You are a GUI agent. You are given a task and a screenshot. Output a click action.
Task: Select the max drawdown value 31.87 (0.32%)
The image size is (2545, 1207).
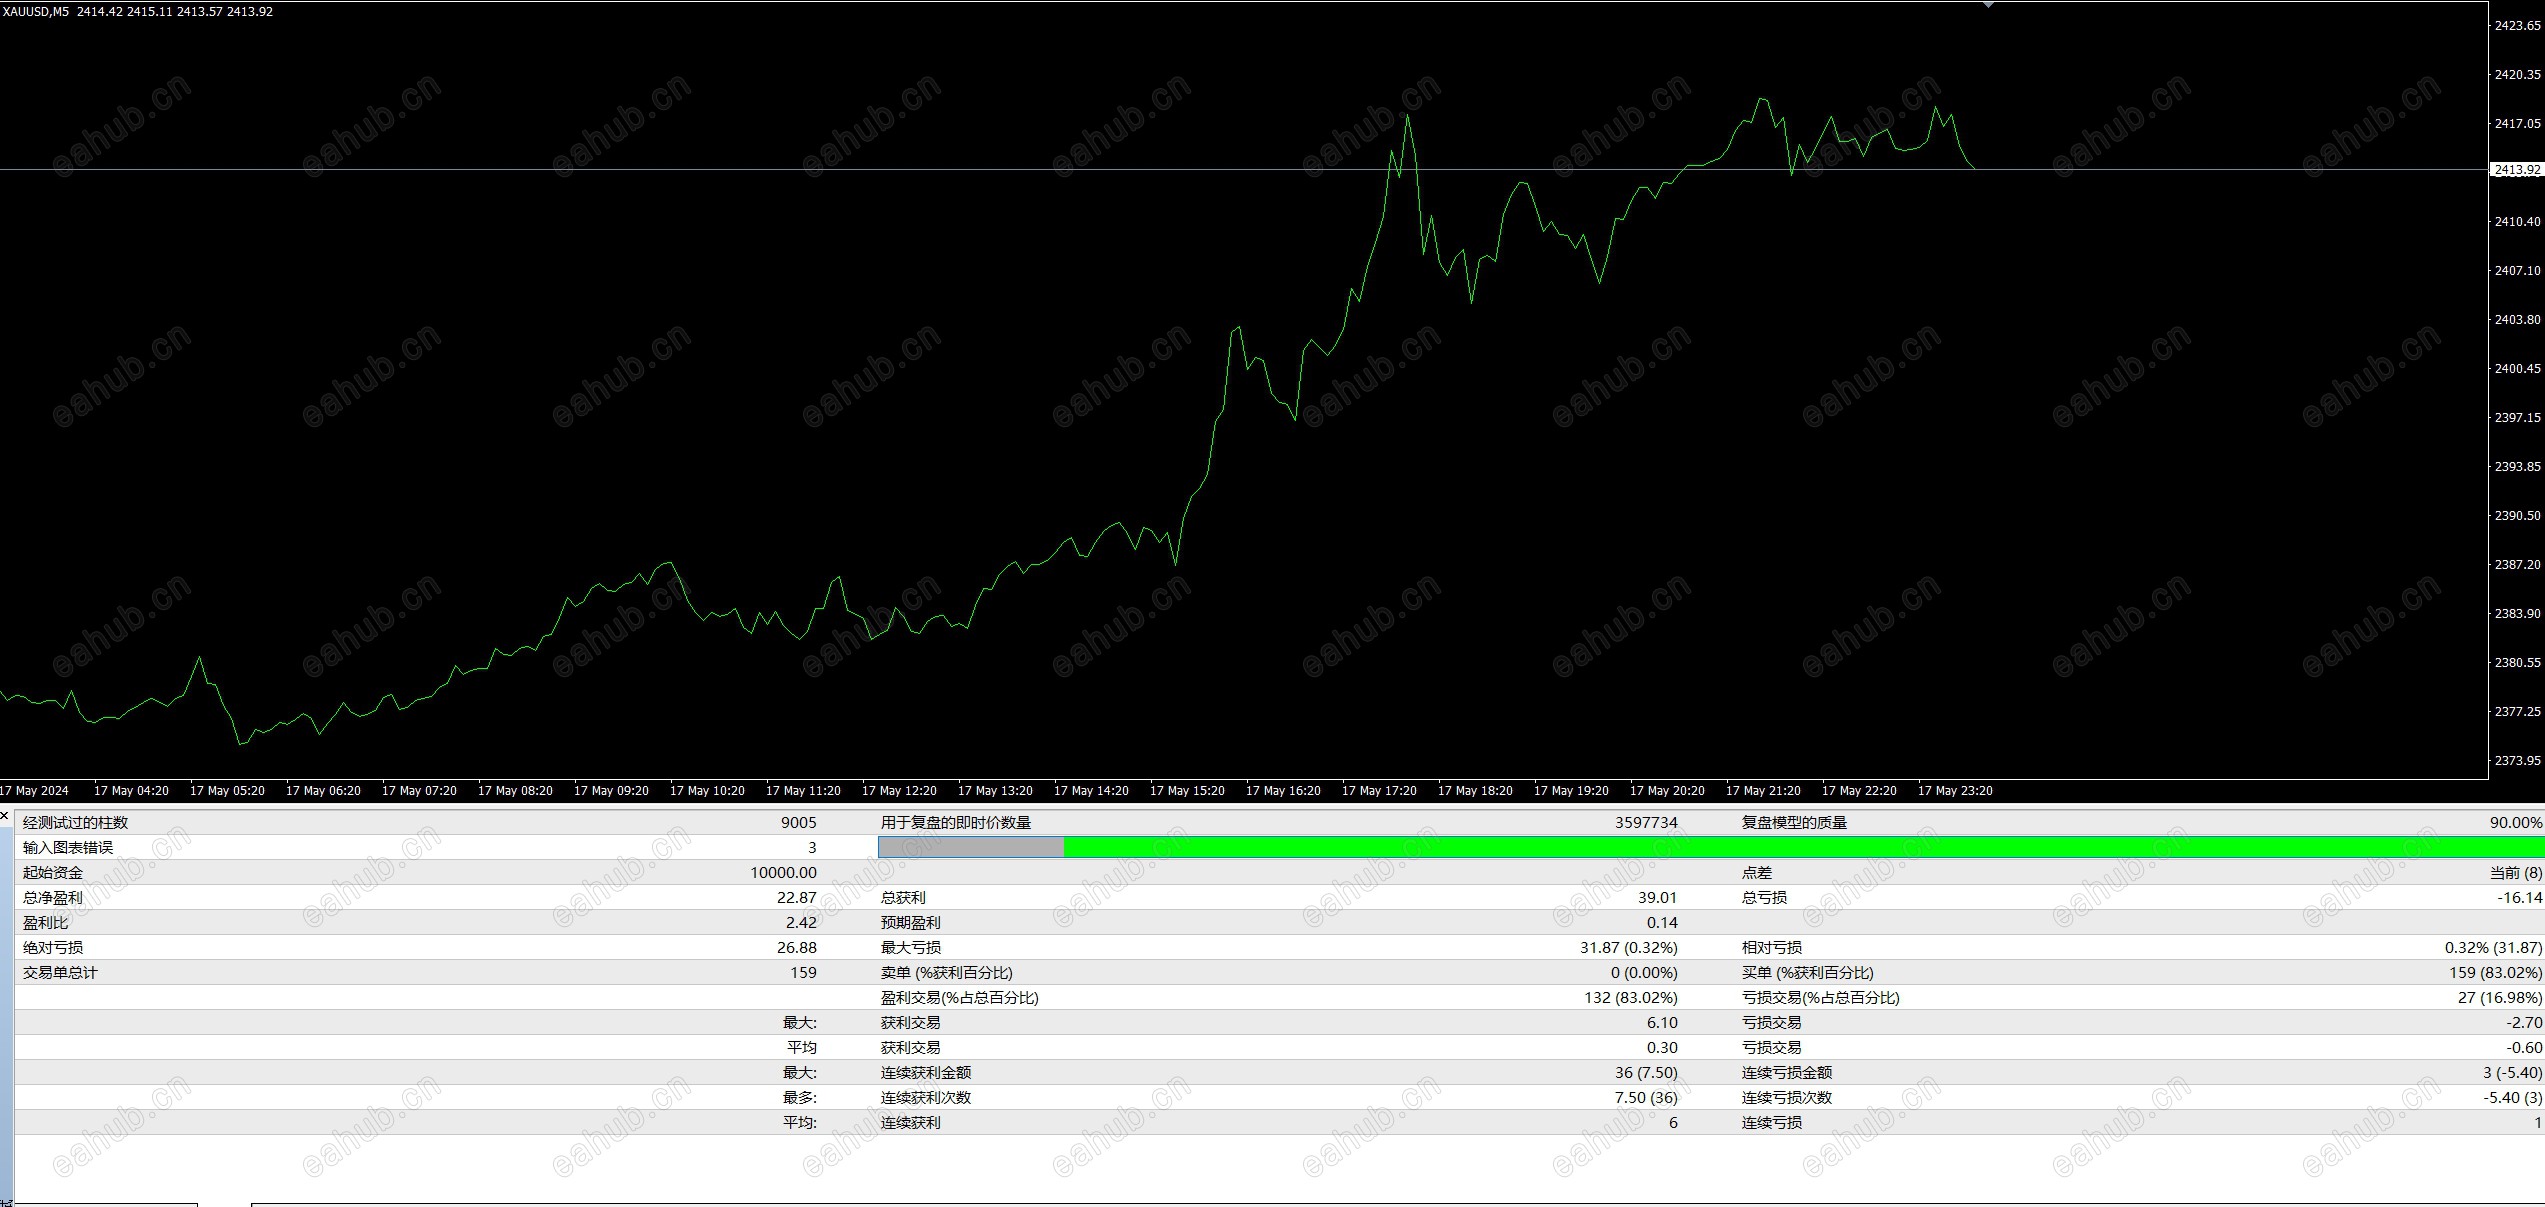pos(1629,948)
